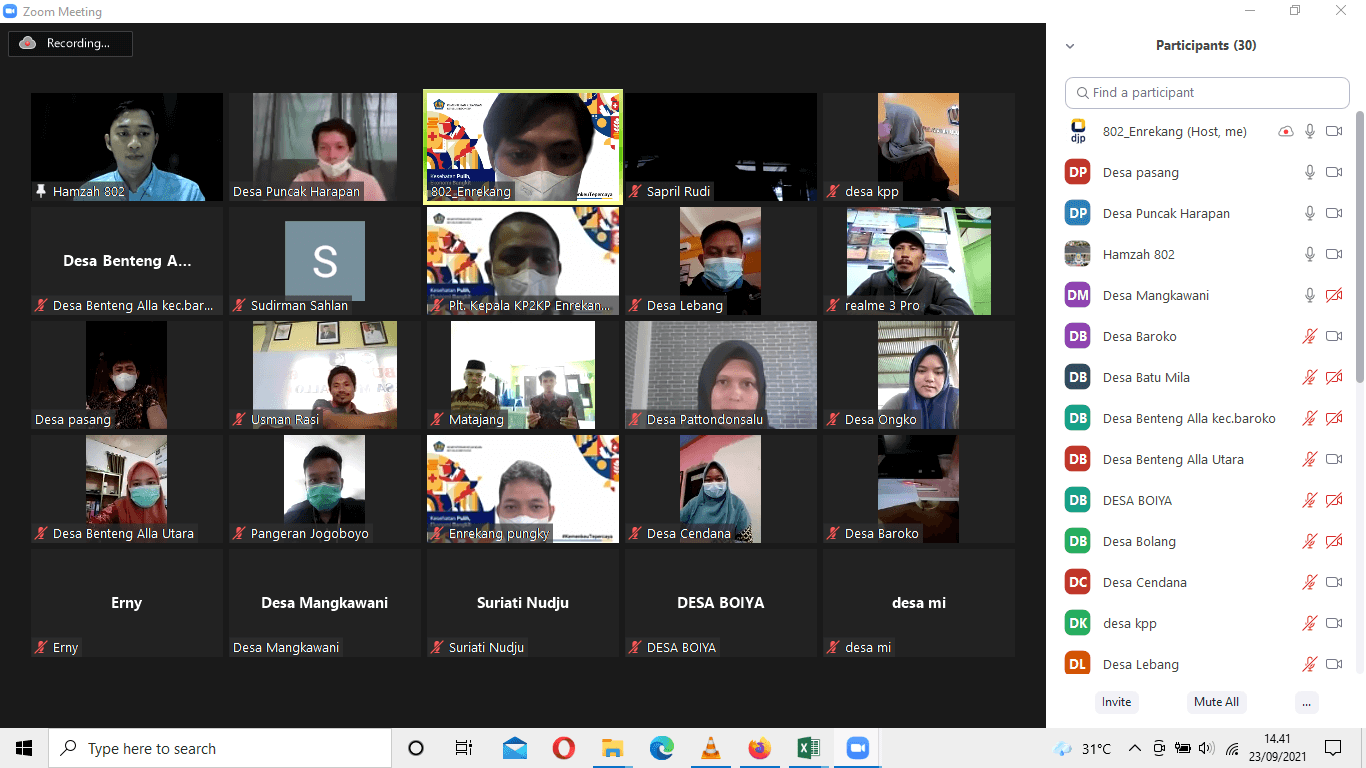Click the Zoom icon in the taskbar
The height and width of the screenshot is (768, 1366).
pyautogui.click(x=857, y=748)
